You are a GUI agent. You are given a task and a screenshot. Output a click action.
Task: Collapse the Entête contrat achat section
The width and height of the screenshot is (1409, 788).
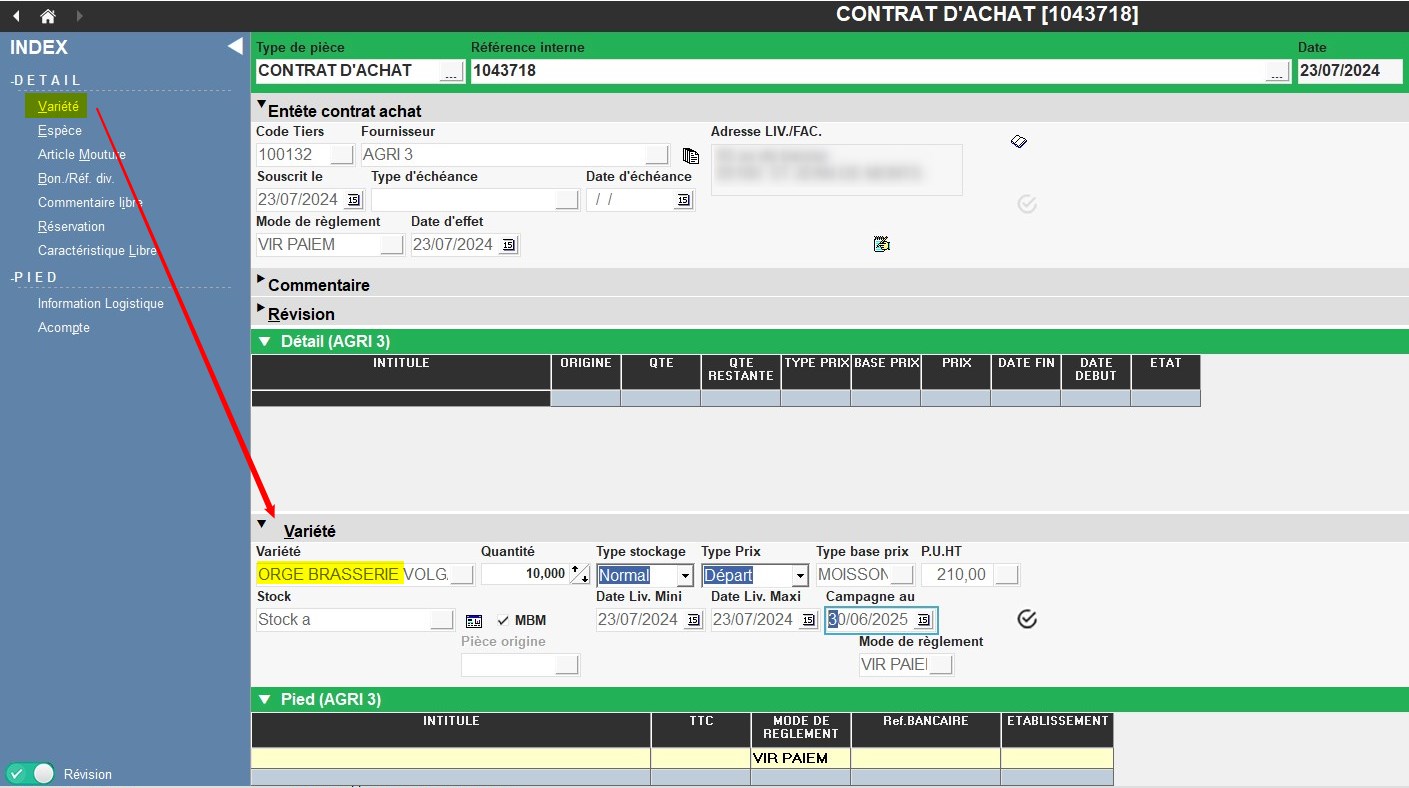pos(262,105)
